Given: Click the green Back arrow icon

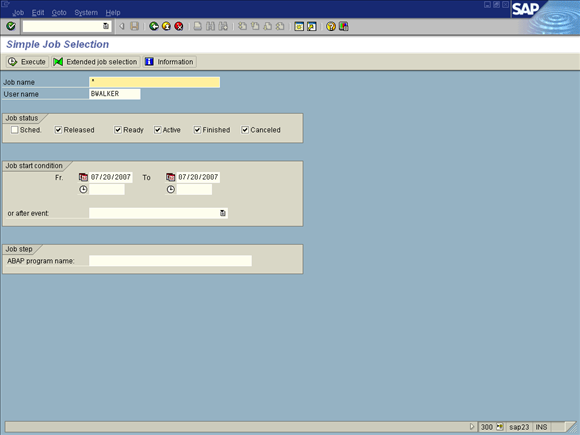Looking at the screenshot, I should (x=154, y=26).
